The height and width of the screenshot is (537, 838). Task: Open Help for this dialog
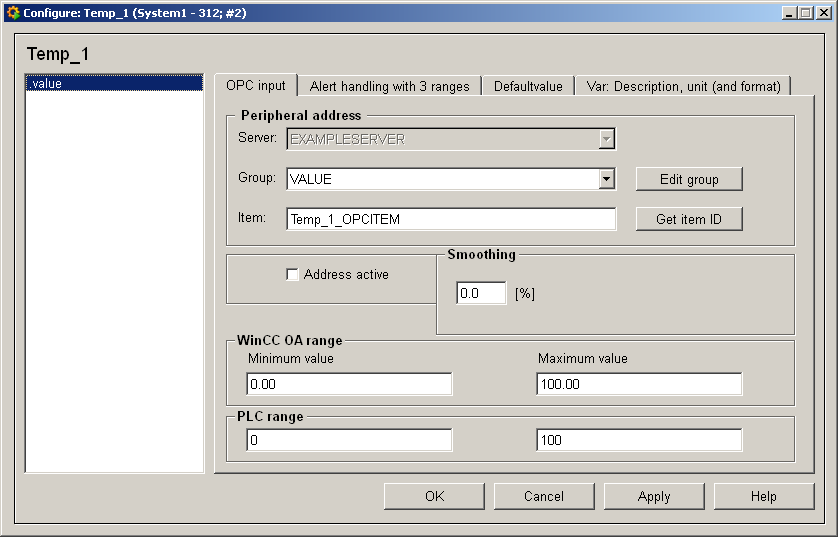764,496
